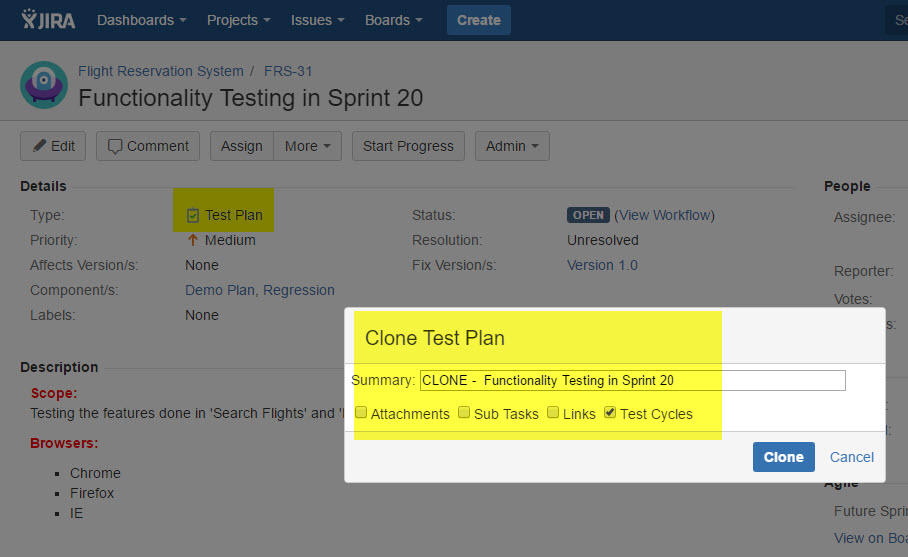The width and height of the screenshot is (908, 557).
Task: Open the Boards menu
Action: coord(393,20)
